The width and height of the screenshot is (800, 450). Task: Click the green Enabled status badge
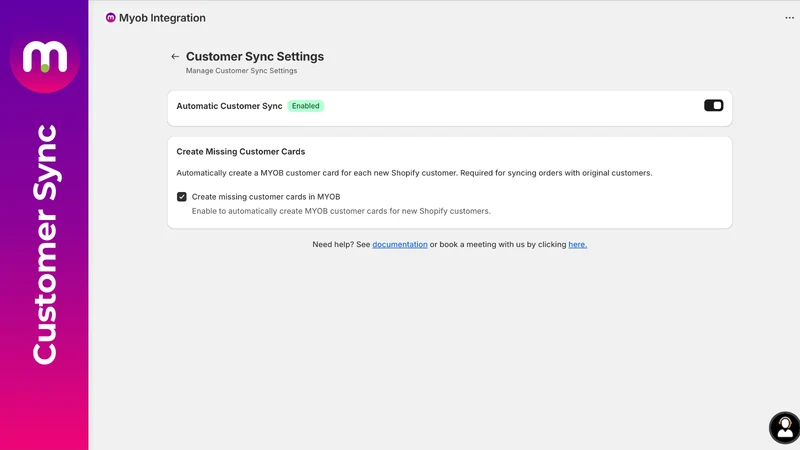click(x=306, y=106)
